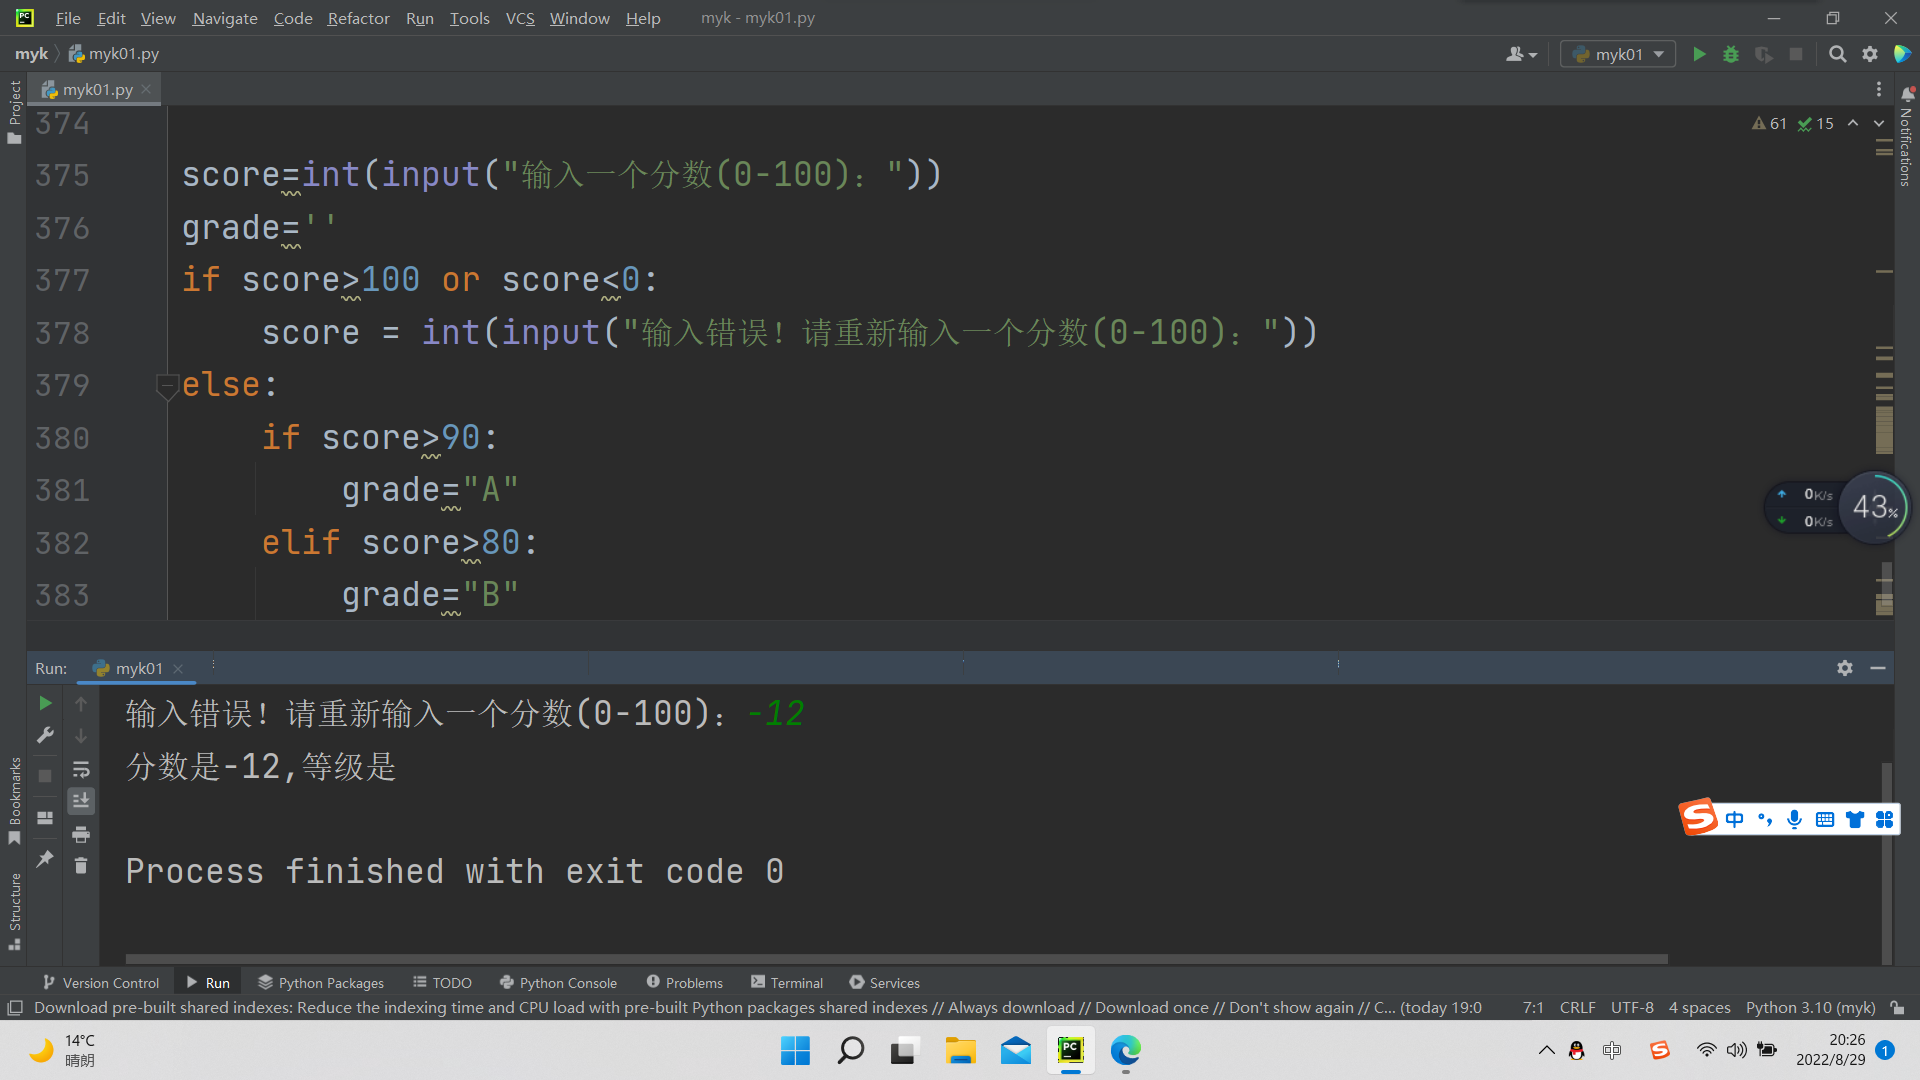Screen dimensions: 1920x1080
Task: Open Run panel settings gear
Action: tap(1845, 668)
